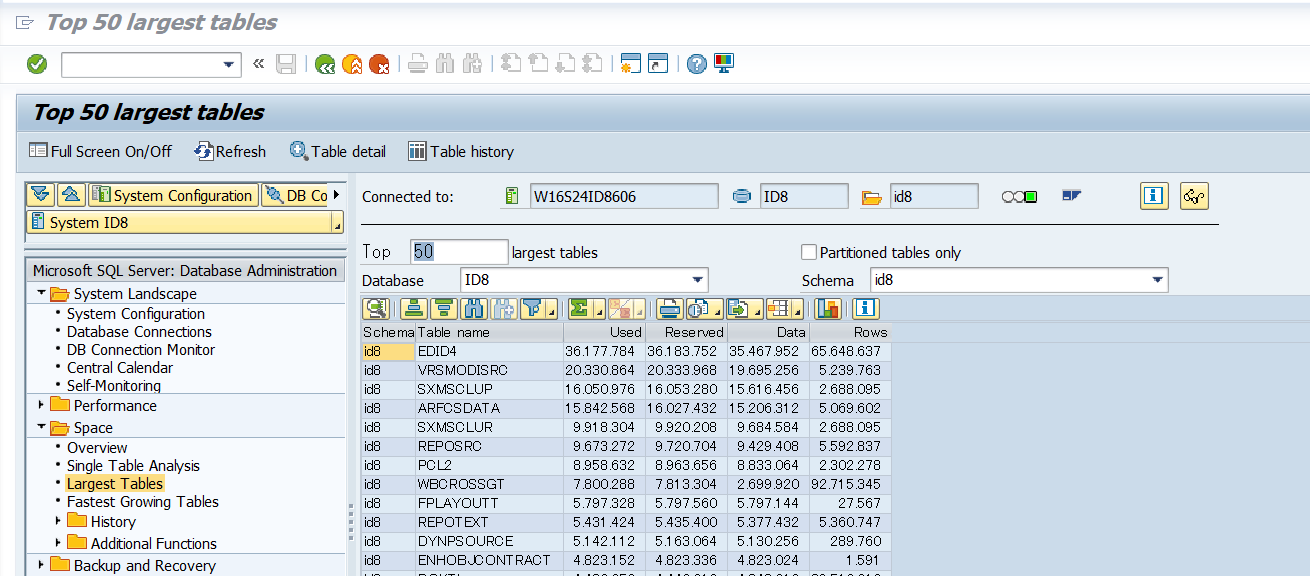Viewport: 1310px width, 576px height.
Task: Expand the Performance folder in tree
Action: click(x=41, y=405)
